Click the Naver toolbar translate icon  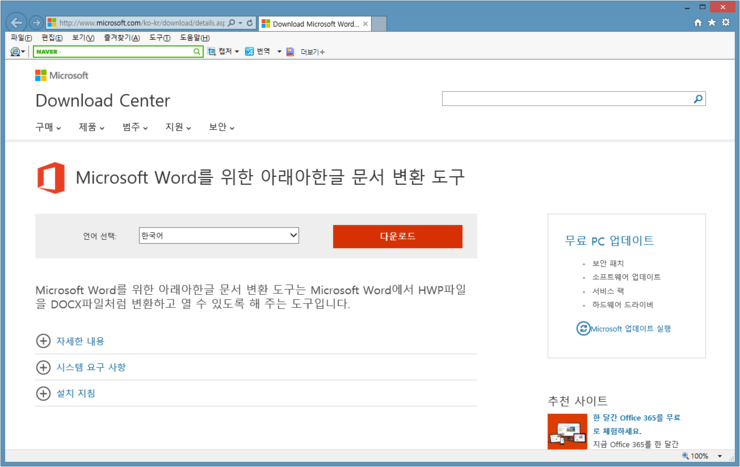(249, 51)
